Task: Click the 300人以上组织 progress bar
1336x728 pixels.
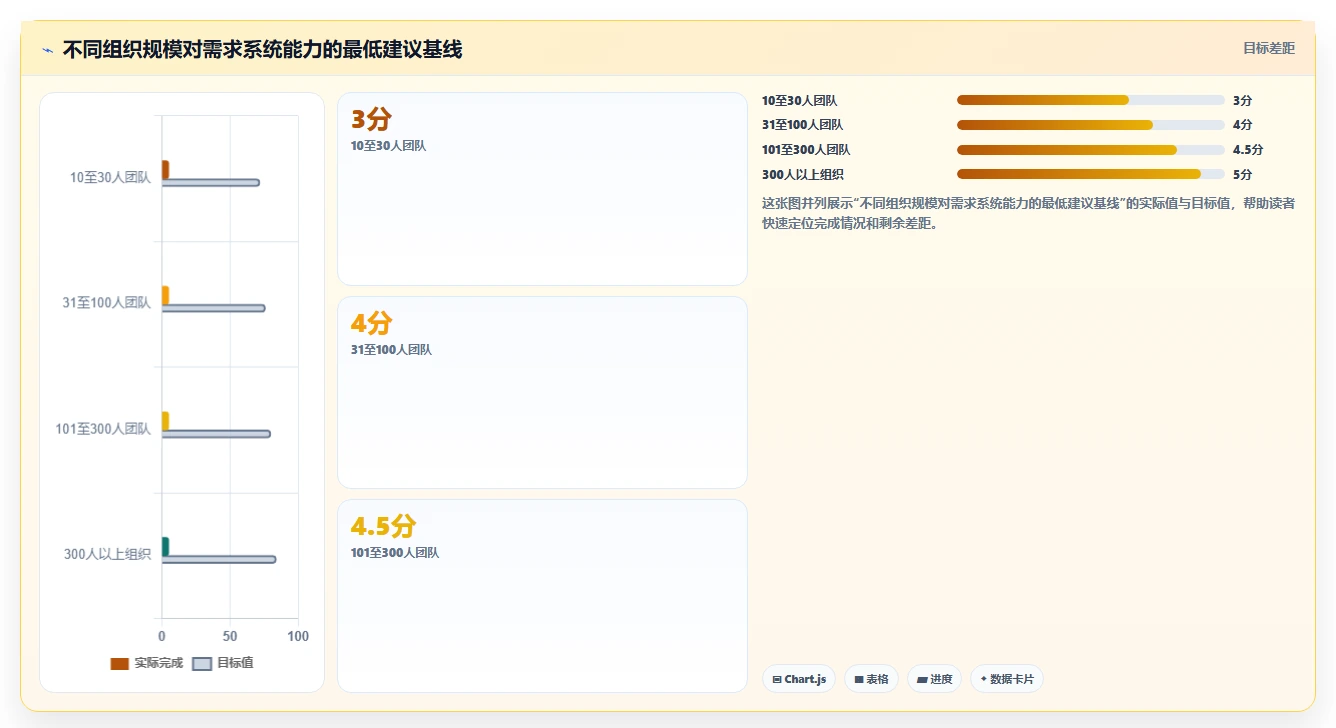Action: pos(1090,174)
